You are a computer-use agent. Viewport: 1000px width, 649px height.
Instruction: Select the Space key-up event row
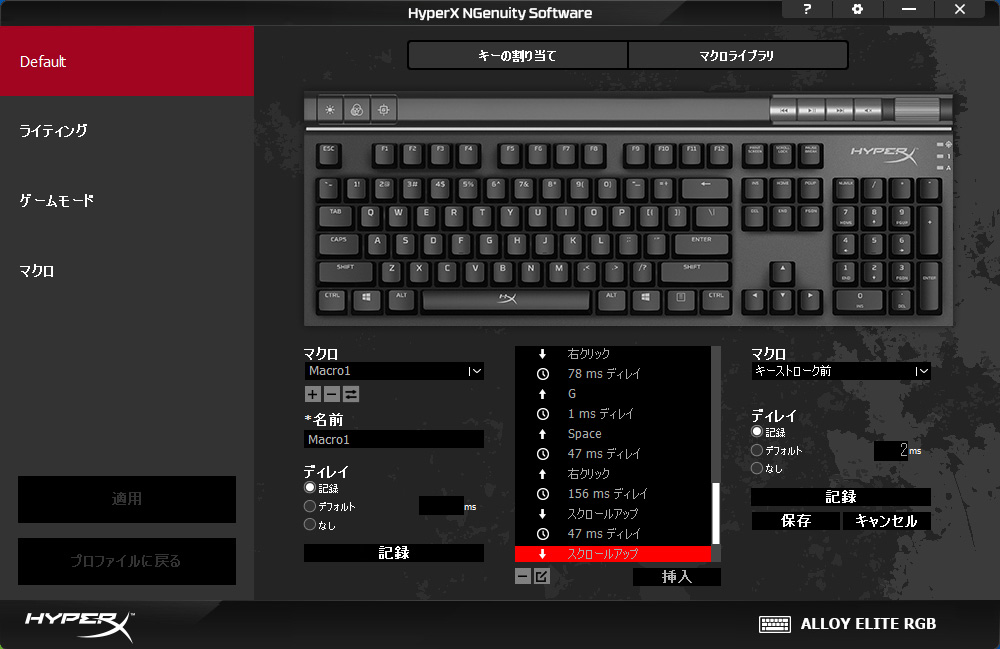click(x=613, y=434)
